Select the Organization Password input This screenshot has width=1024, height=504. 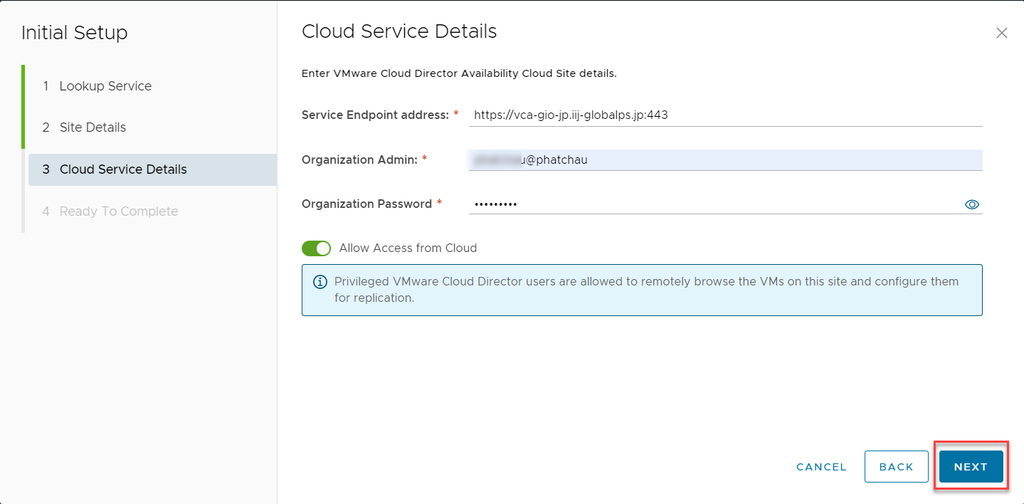(x=710, y=204)
